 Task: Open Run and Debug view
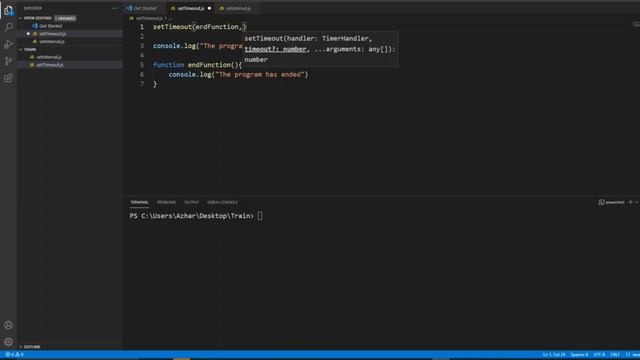[9, 44]
